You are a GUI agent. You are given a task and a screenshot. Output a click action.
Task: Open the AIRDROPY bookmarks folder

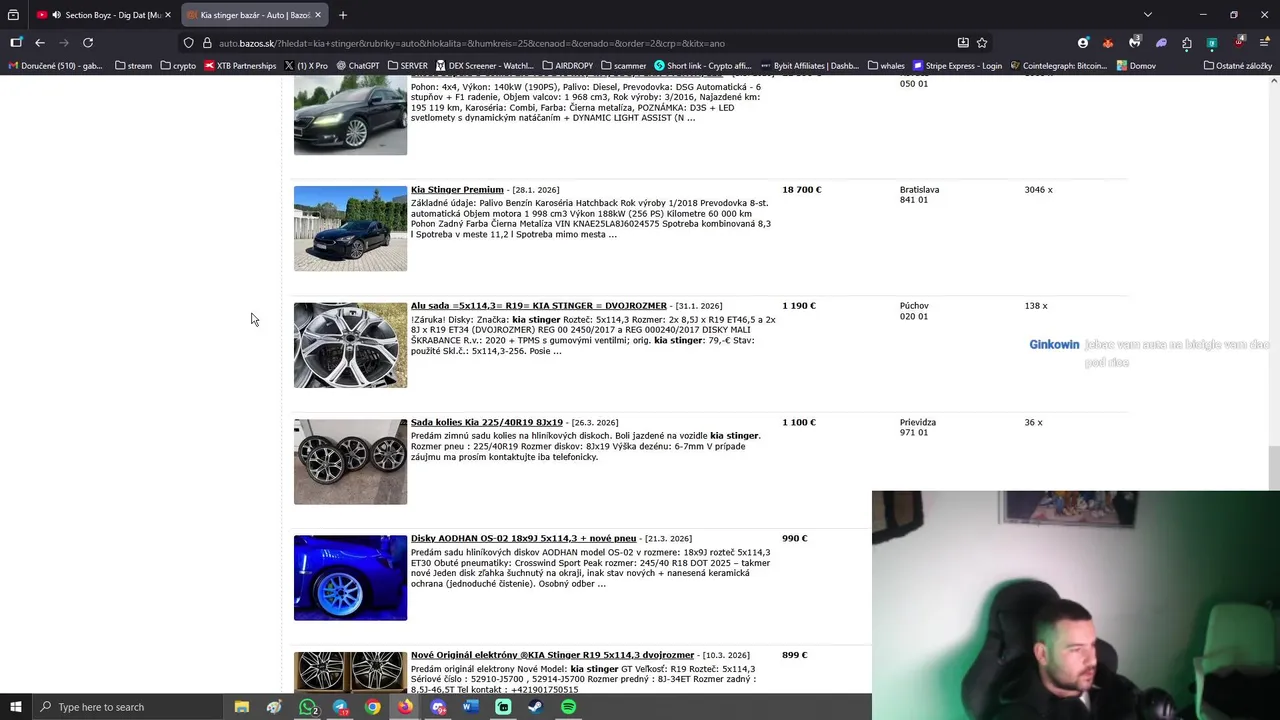[568, 66]
